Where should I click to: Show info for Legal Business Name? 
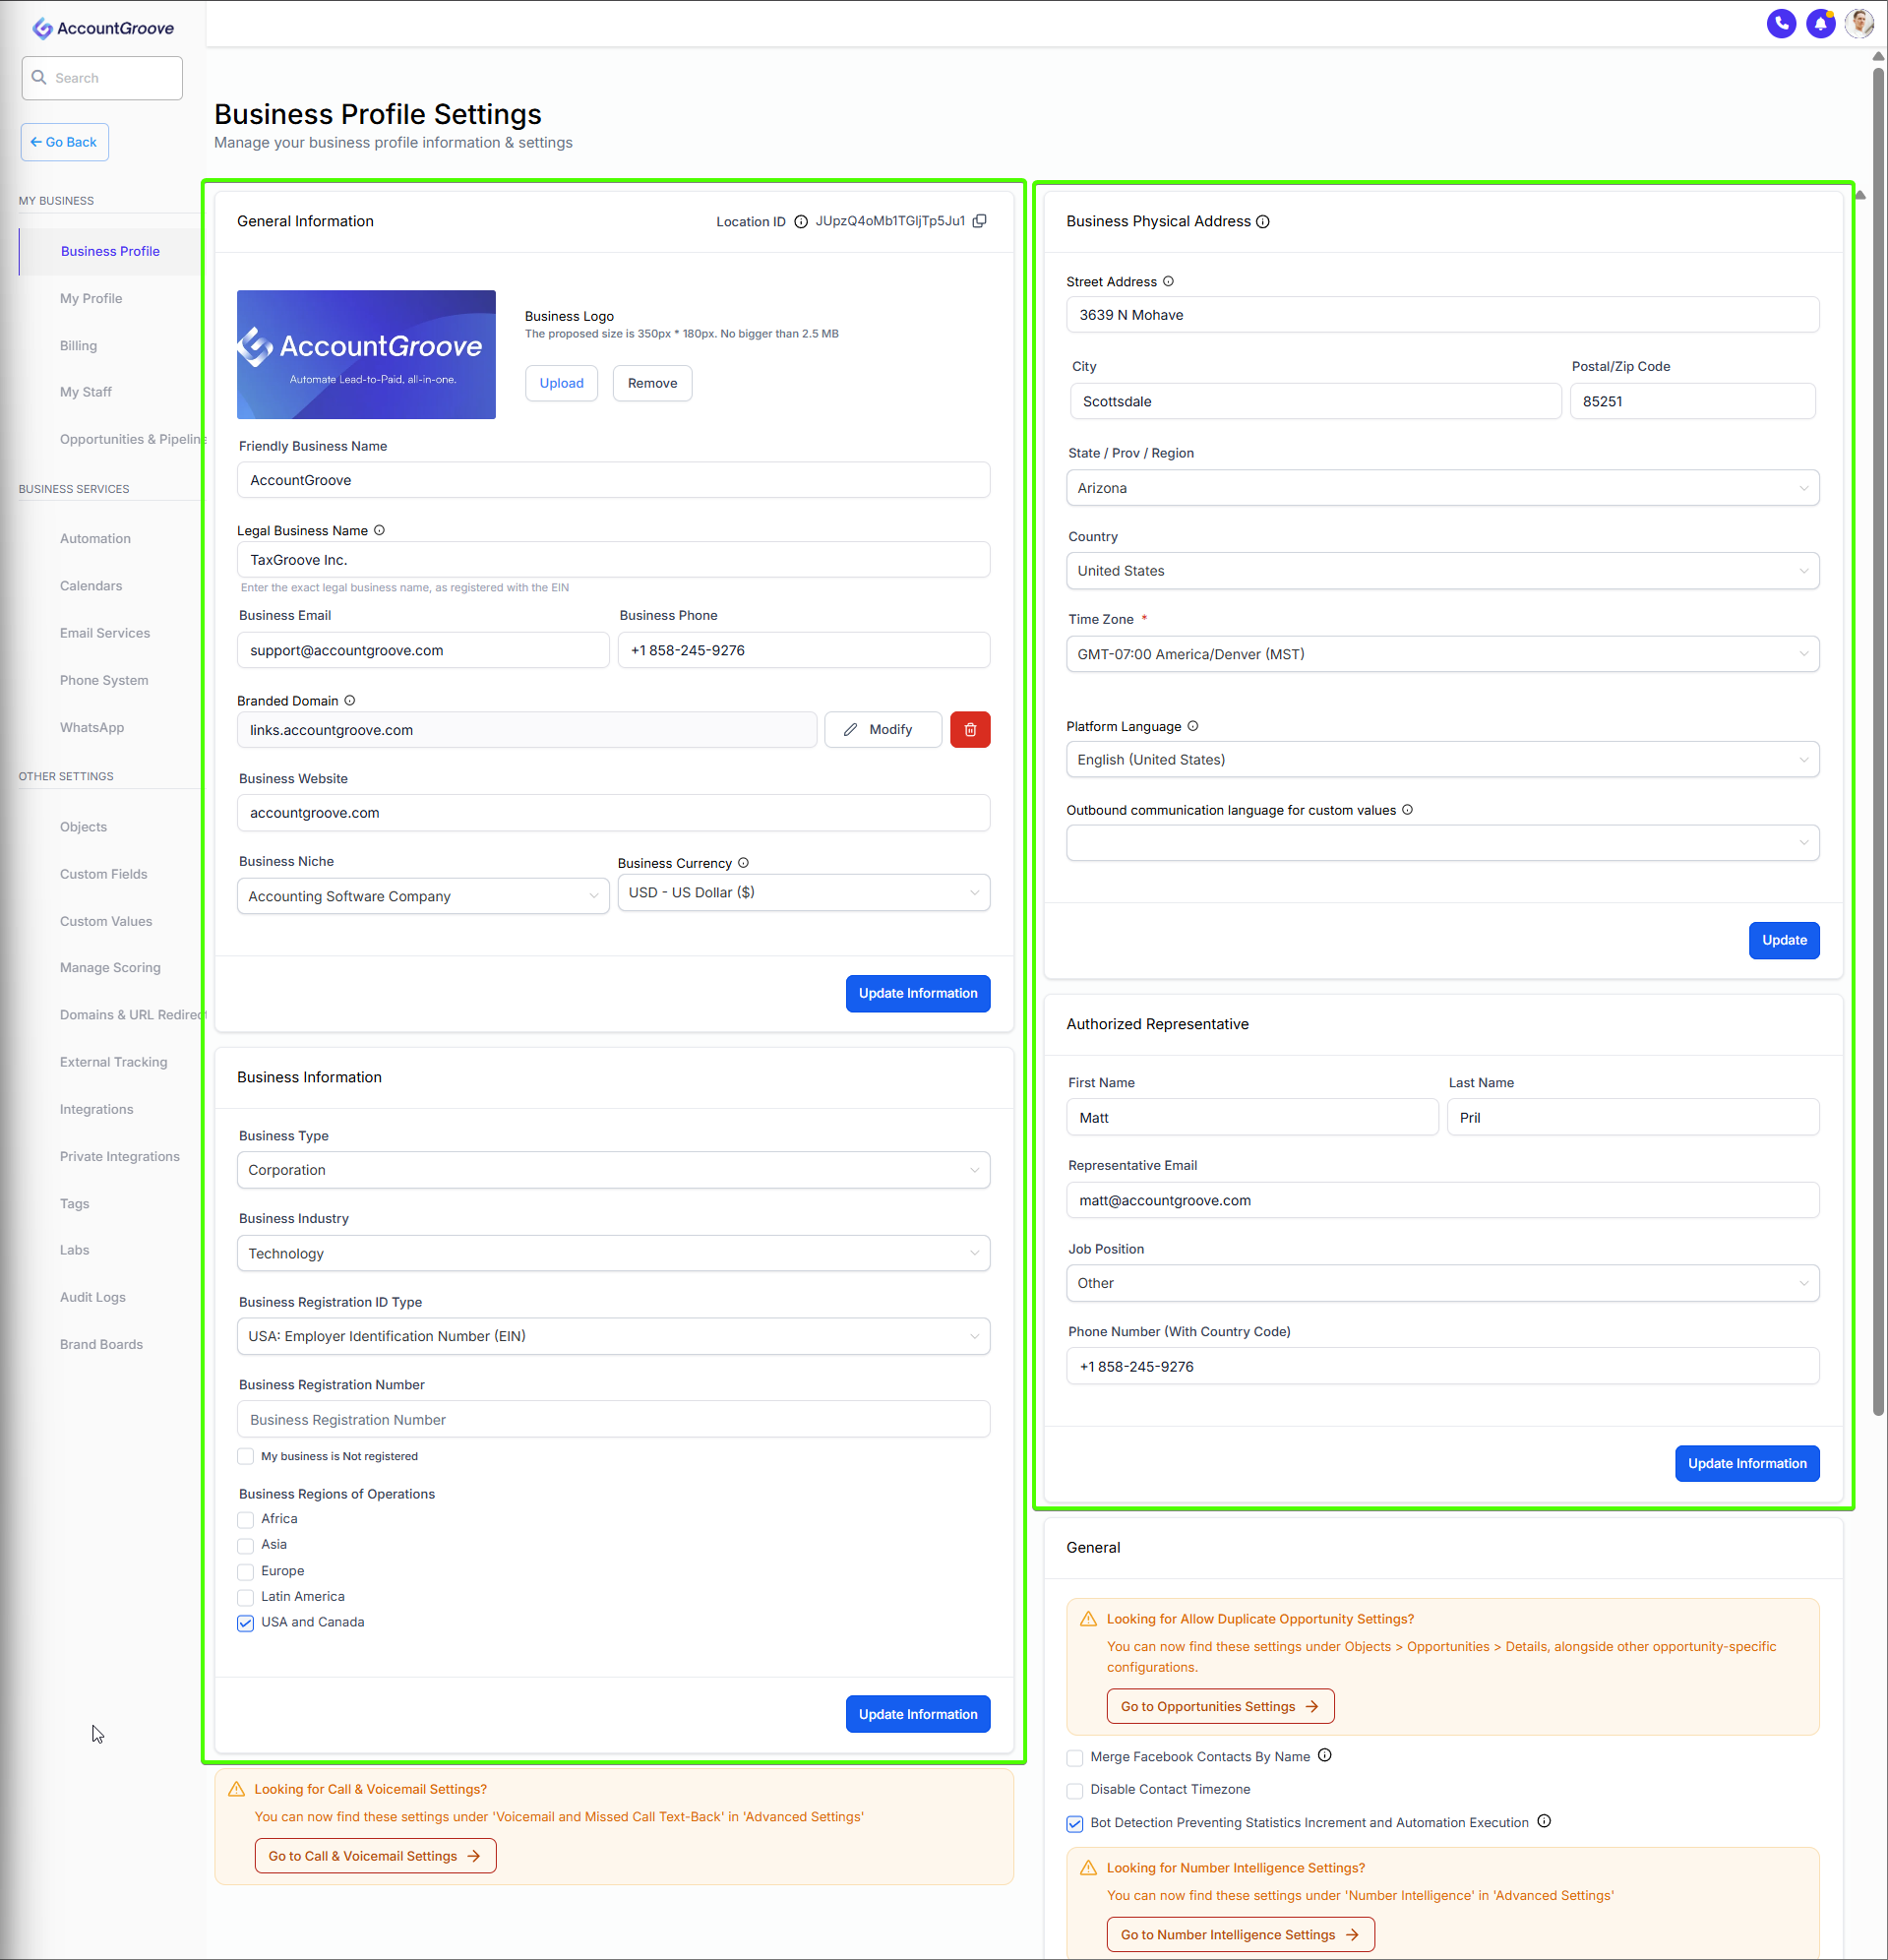pyautogui.click(x=379, y=531)
